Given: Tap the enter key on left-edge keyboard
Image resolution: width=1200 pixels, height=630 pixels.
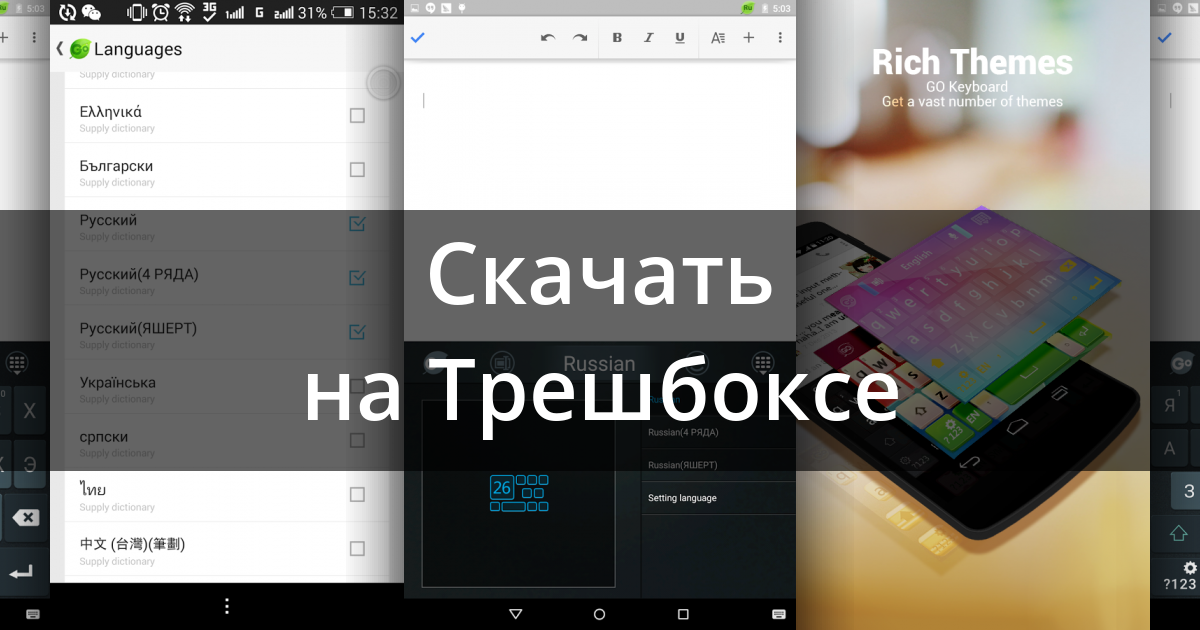Looking at the screenshot, I should coord(22,573).
